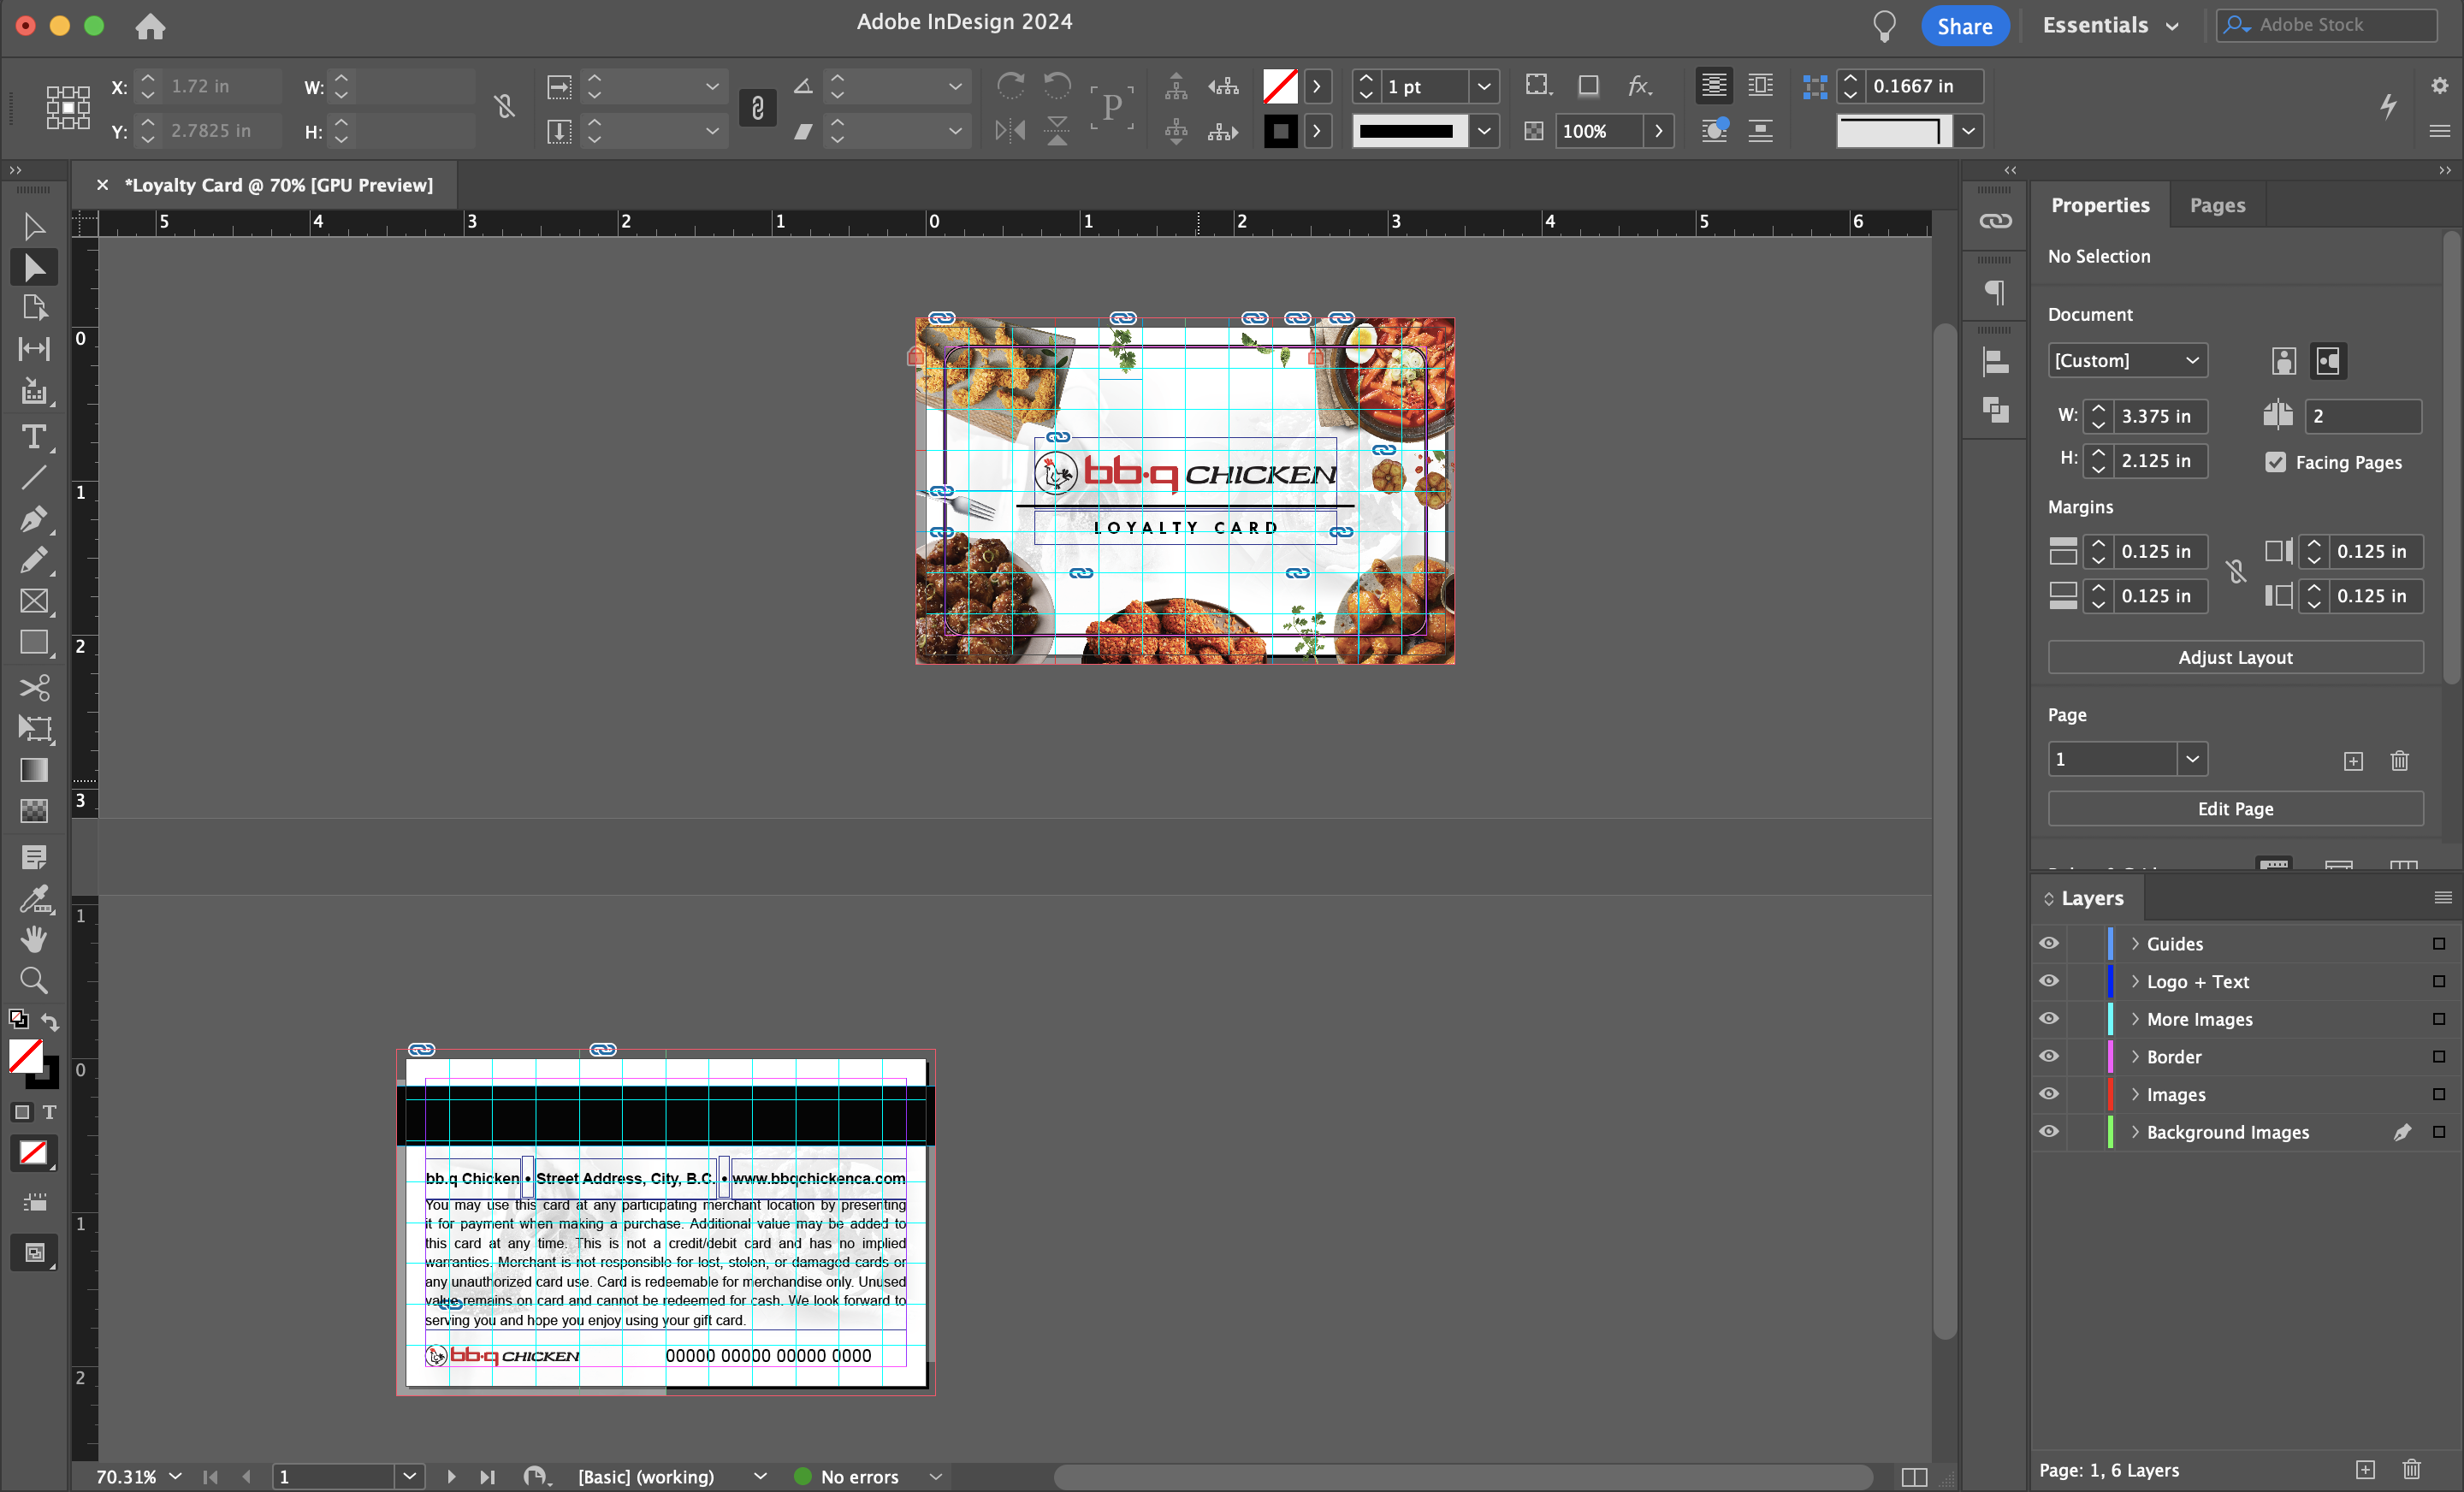The image size is (2464, 1492).
Task: Select the Note tool
Action: pyautogui.click(x=34, y=857)
